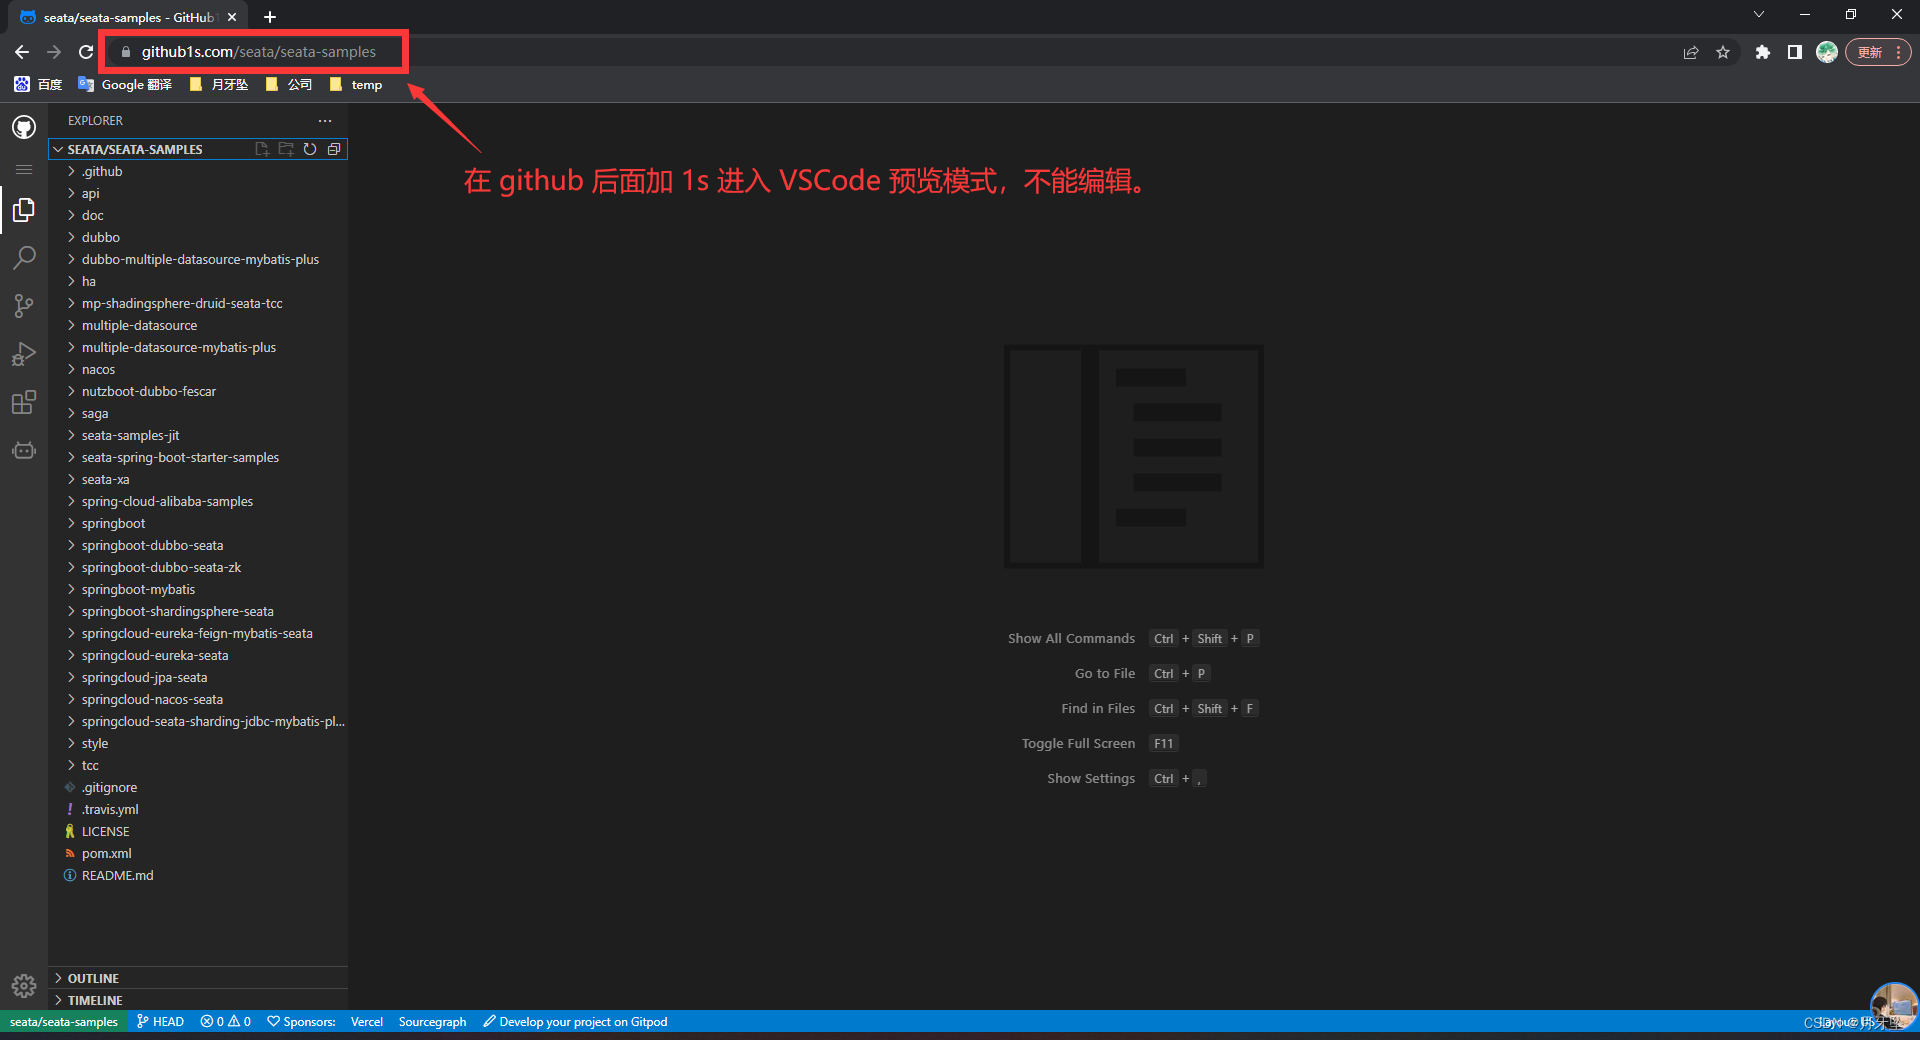1920x1040 pixels.
Task: Close the seata-samples browser tab
Action: pos(232,17)
